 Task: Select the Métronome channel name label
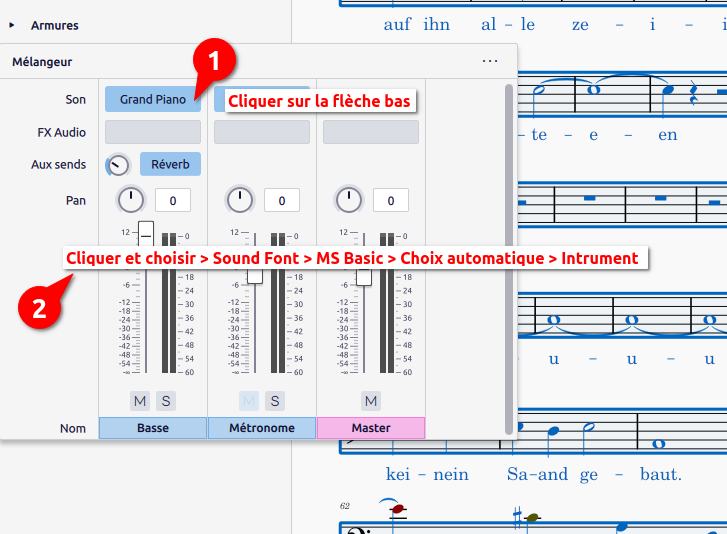click(x=262, y=428)
